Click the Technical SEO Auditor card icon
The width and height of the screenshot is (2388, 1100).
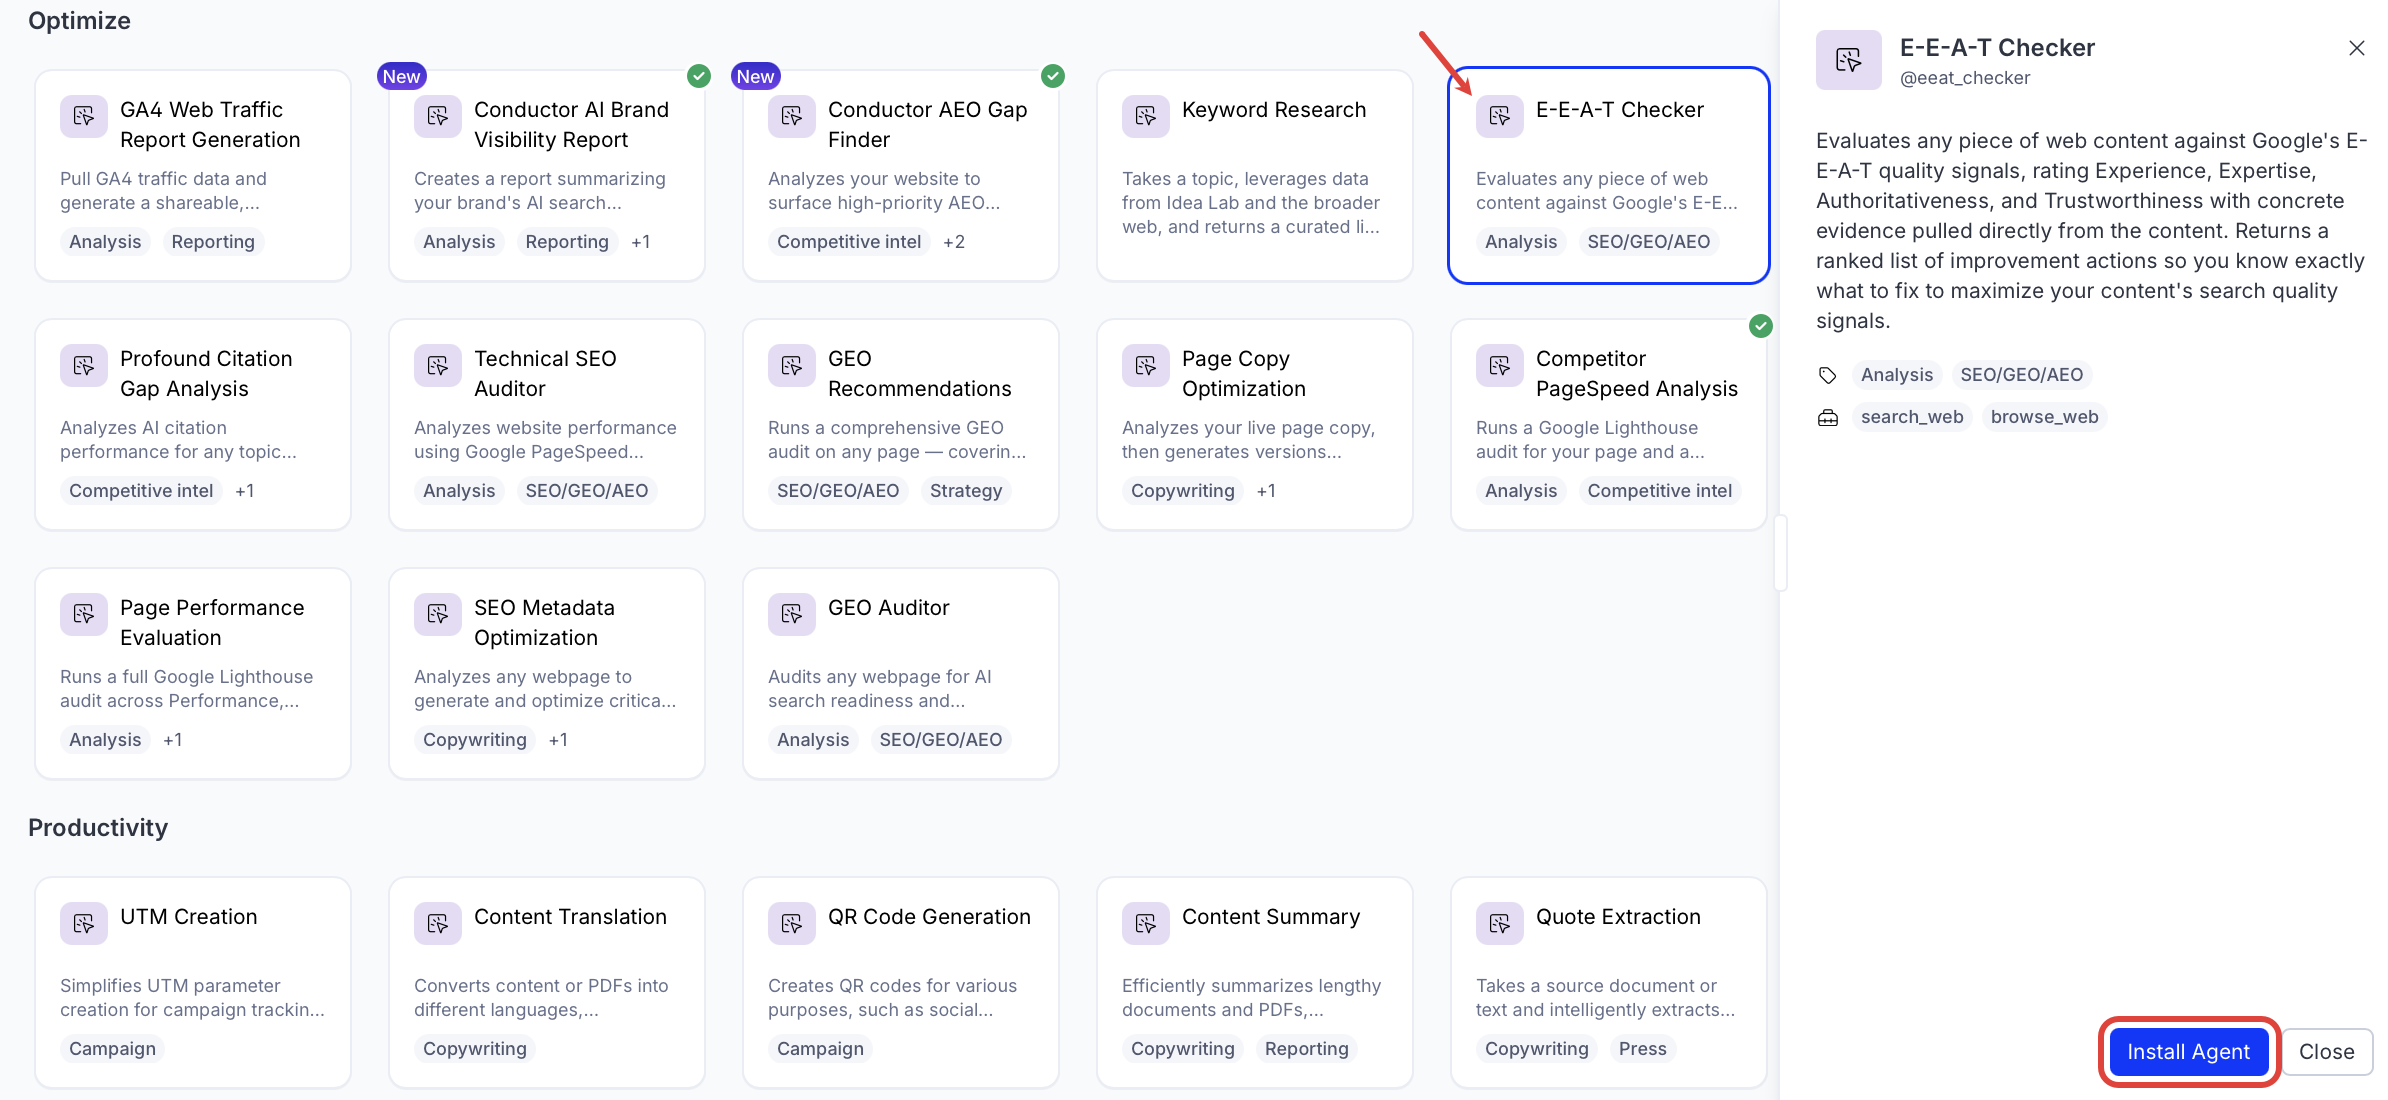coord(438,365)
